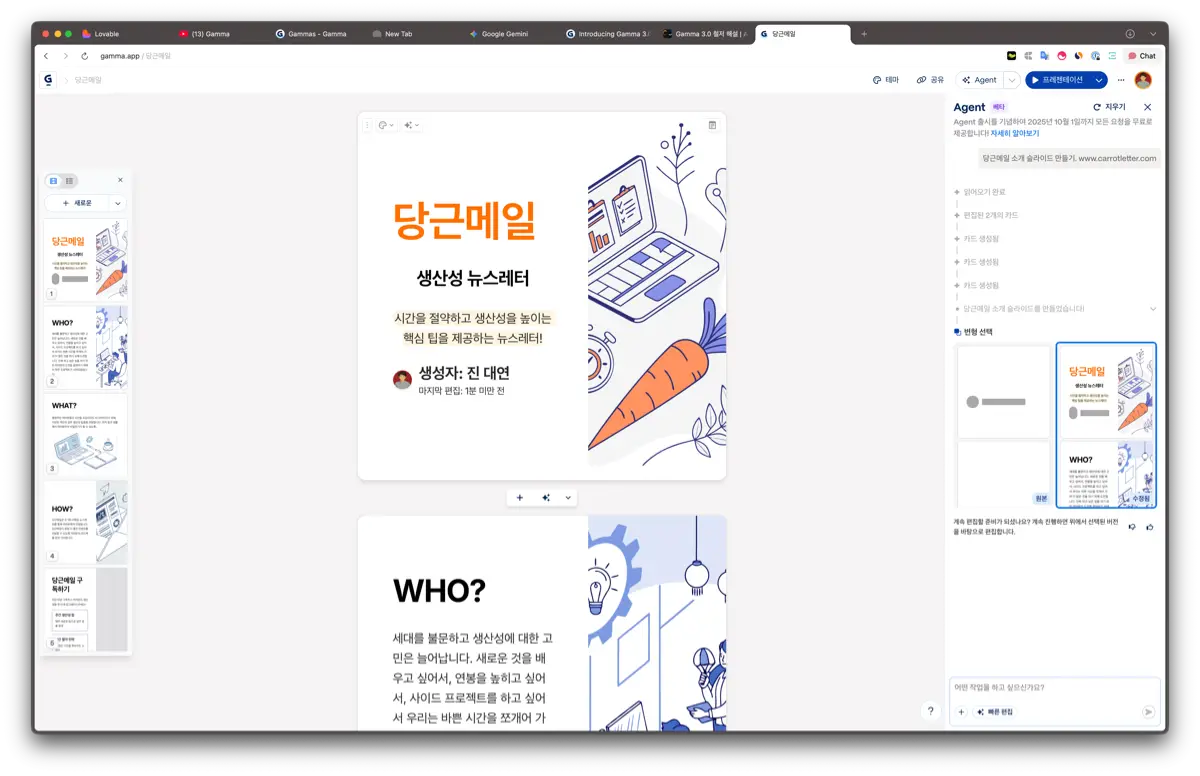Expand the 프레젠테이션 dropdown chevron
This screenshot has height=776, width=1200.
click(1100, 80)
